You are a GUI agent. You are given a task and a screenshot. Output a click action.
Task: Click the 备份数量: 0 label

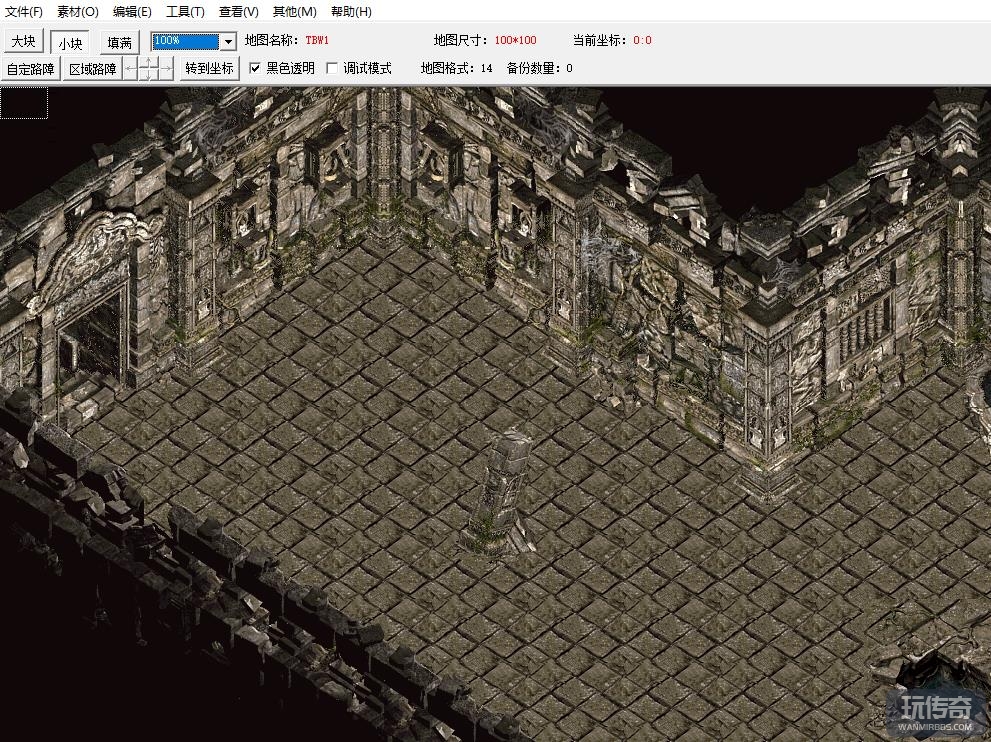[x=540, y=68]
